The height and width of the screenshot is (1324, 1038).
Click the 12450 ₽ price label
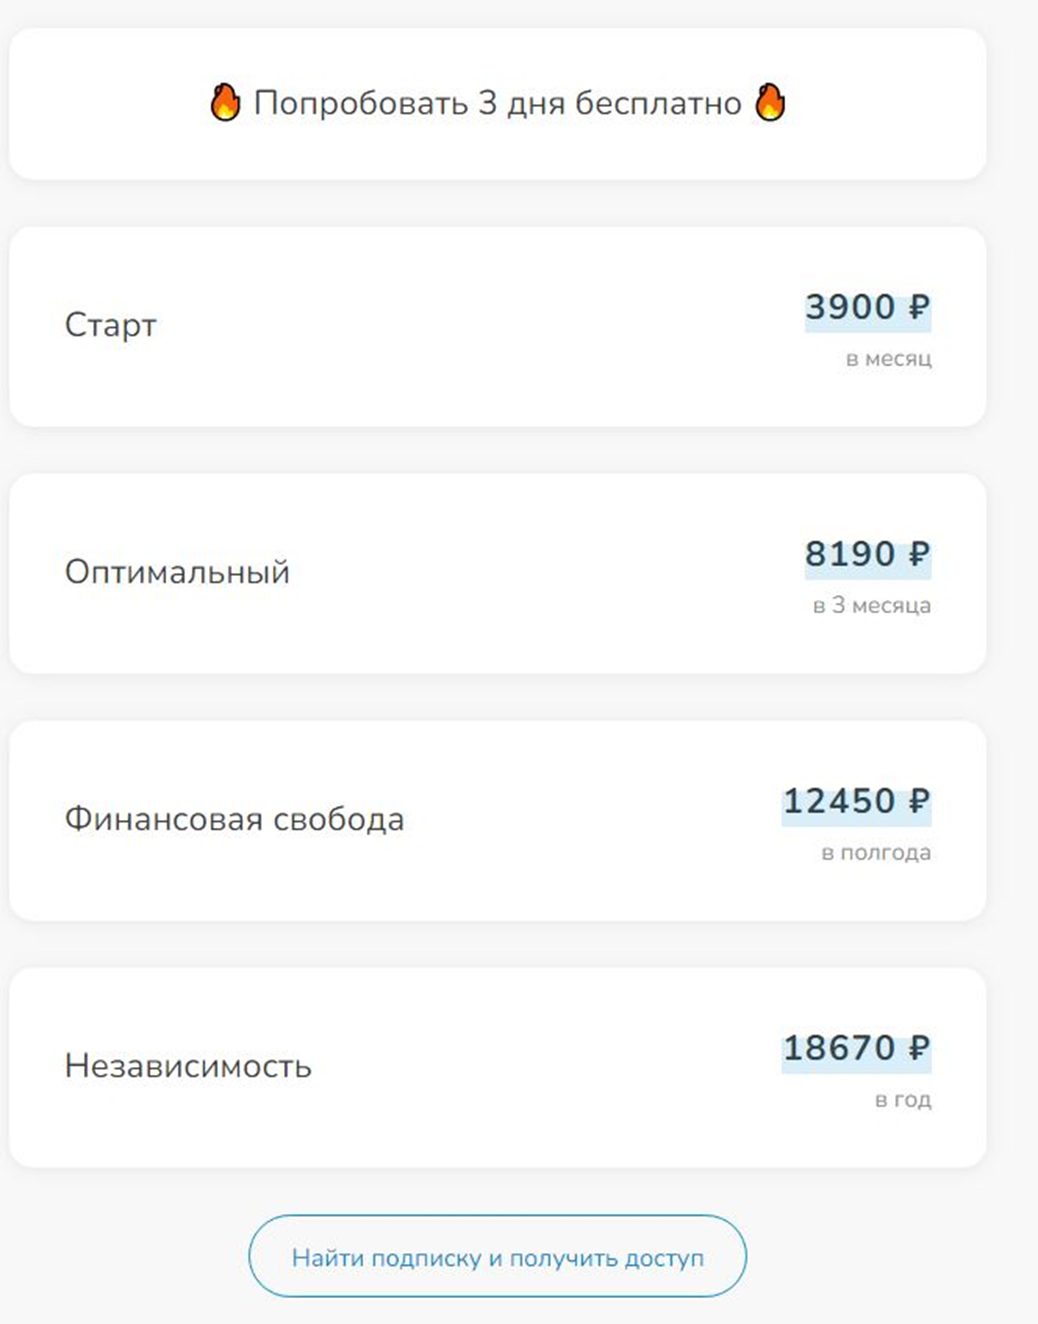[x=856, y=802]
